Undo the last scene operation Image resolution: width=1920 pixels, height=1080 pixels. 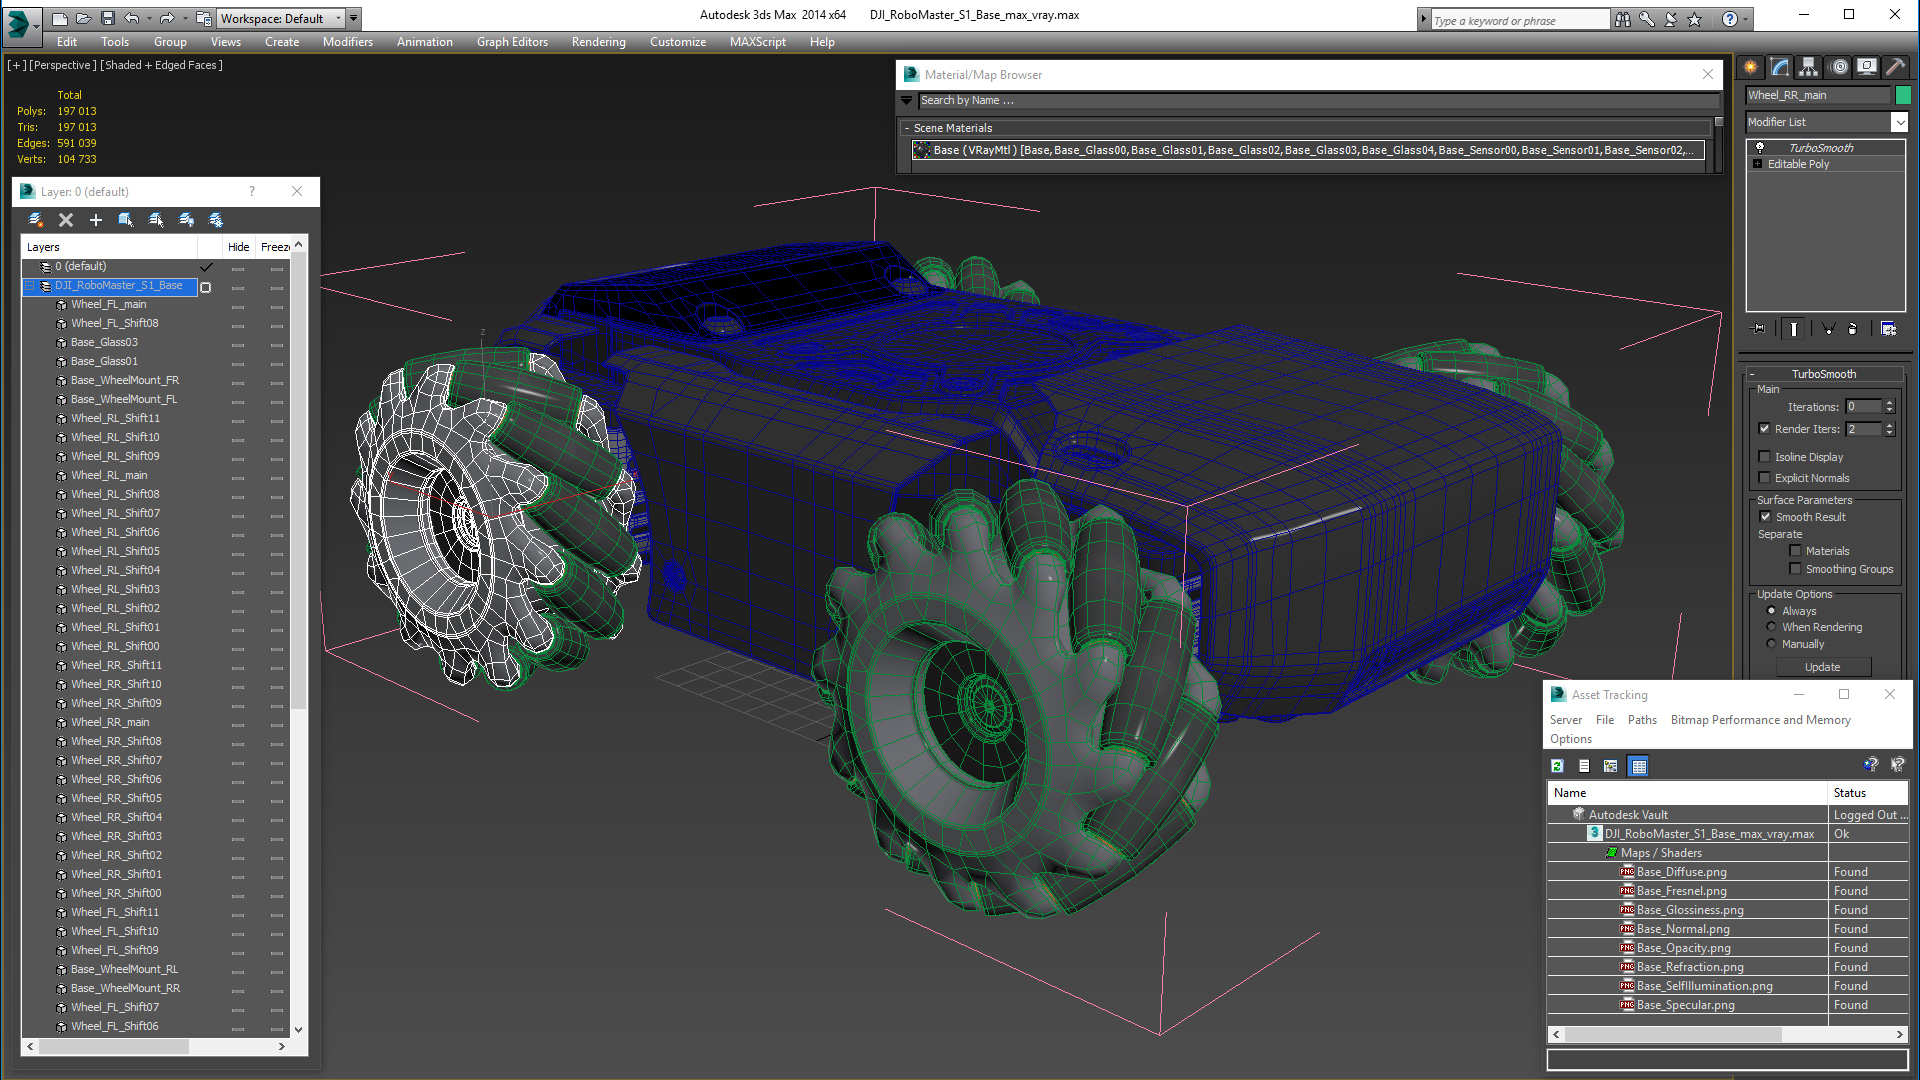131,18
